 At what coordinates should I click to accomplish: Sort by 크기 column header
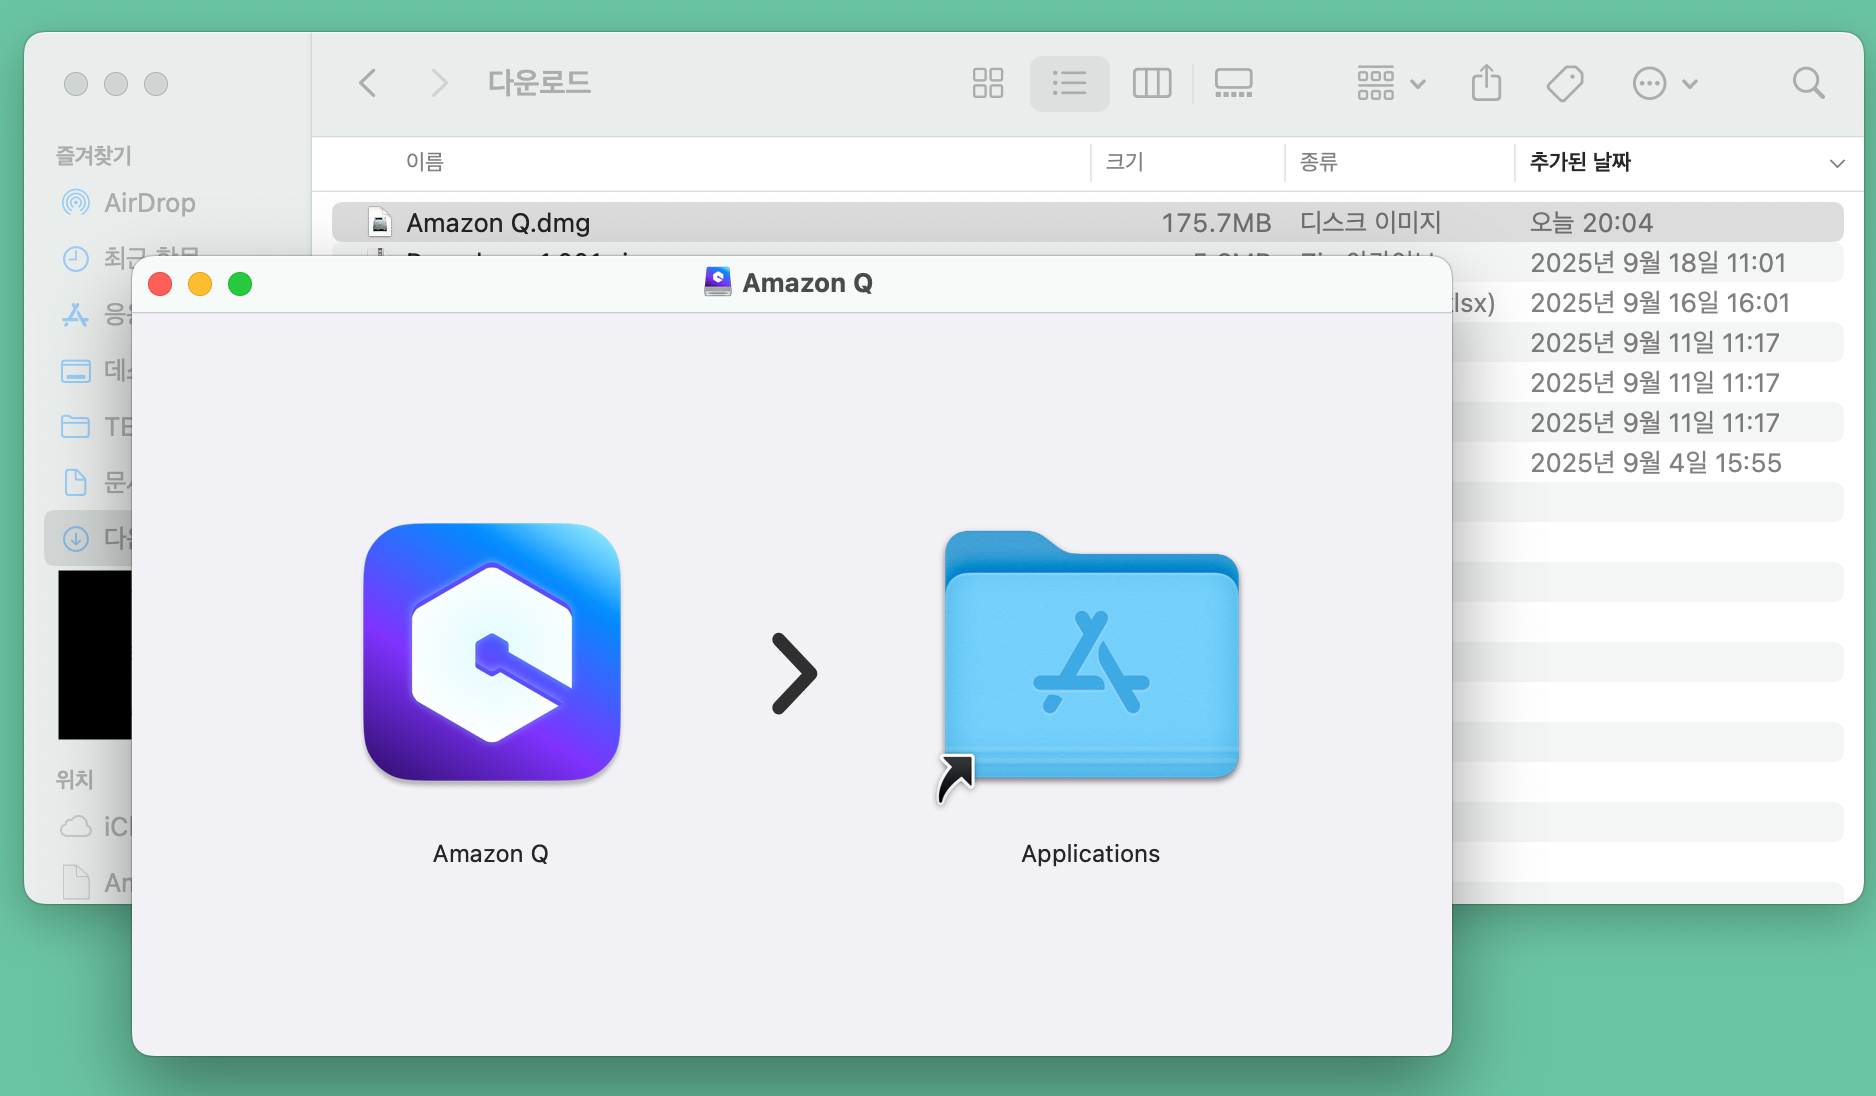tap(1124, 162)
